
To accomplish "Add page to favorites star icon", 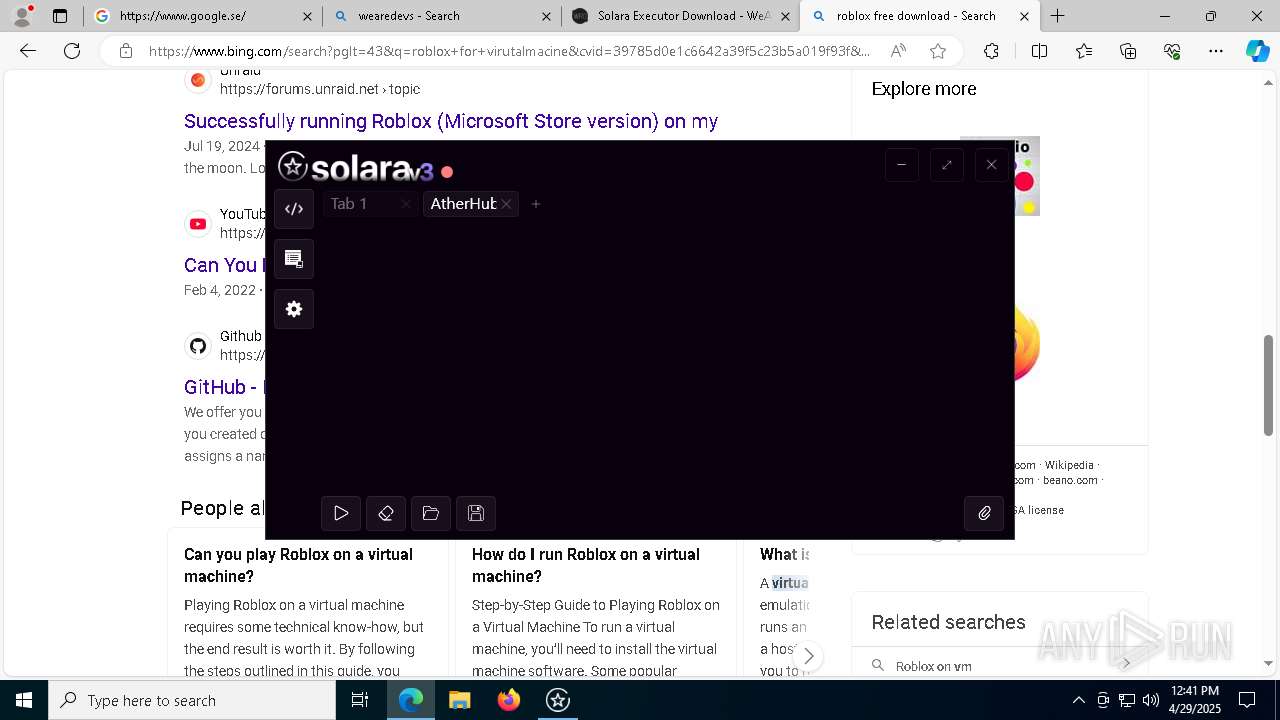I will (x=937, y=51).
